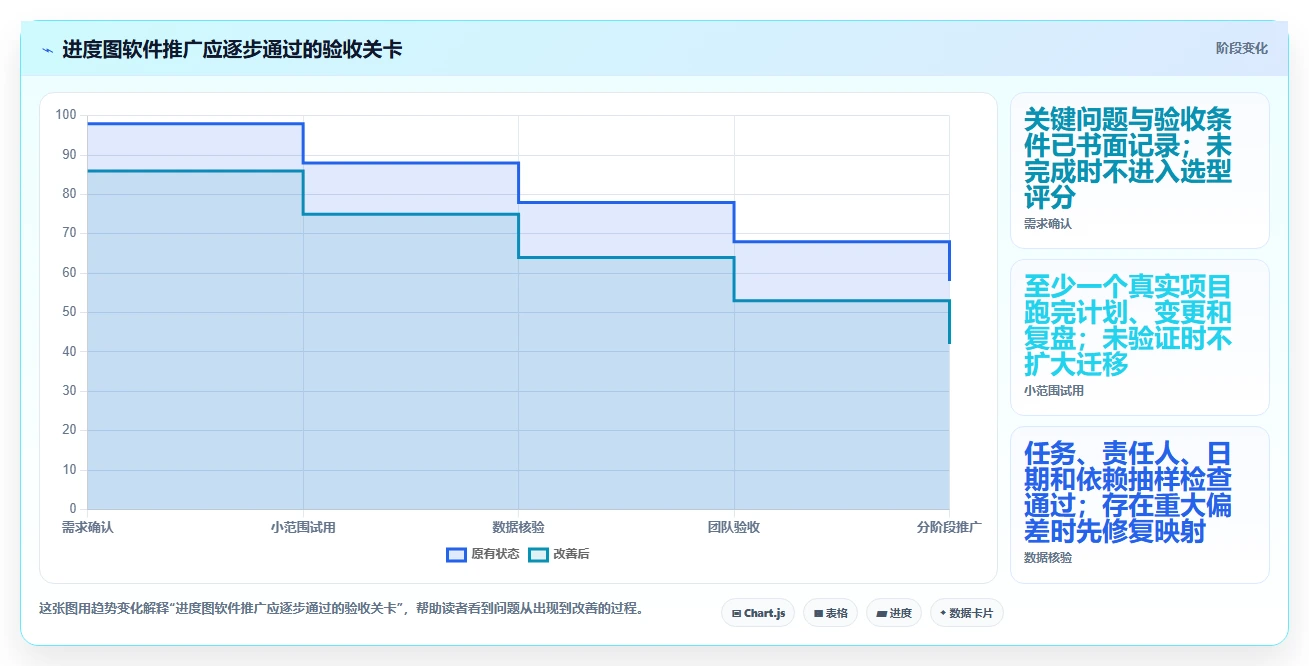Select the 进度 tag
1309x666 pixels.
click(894, 613)
